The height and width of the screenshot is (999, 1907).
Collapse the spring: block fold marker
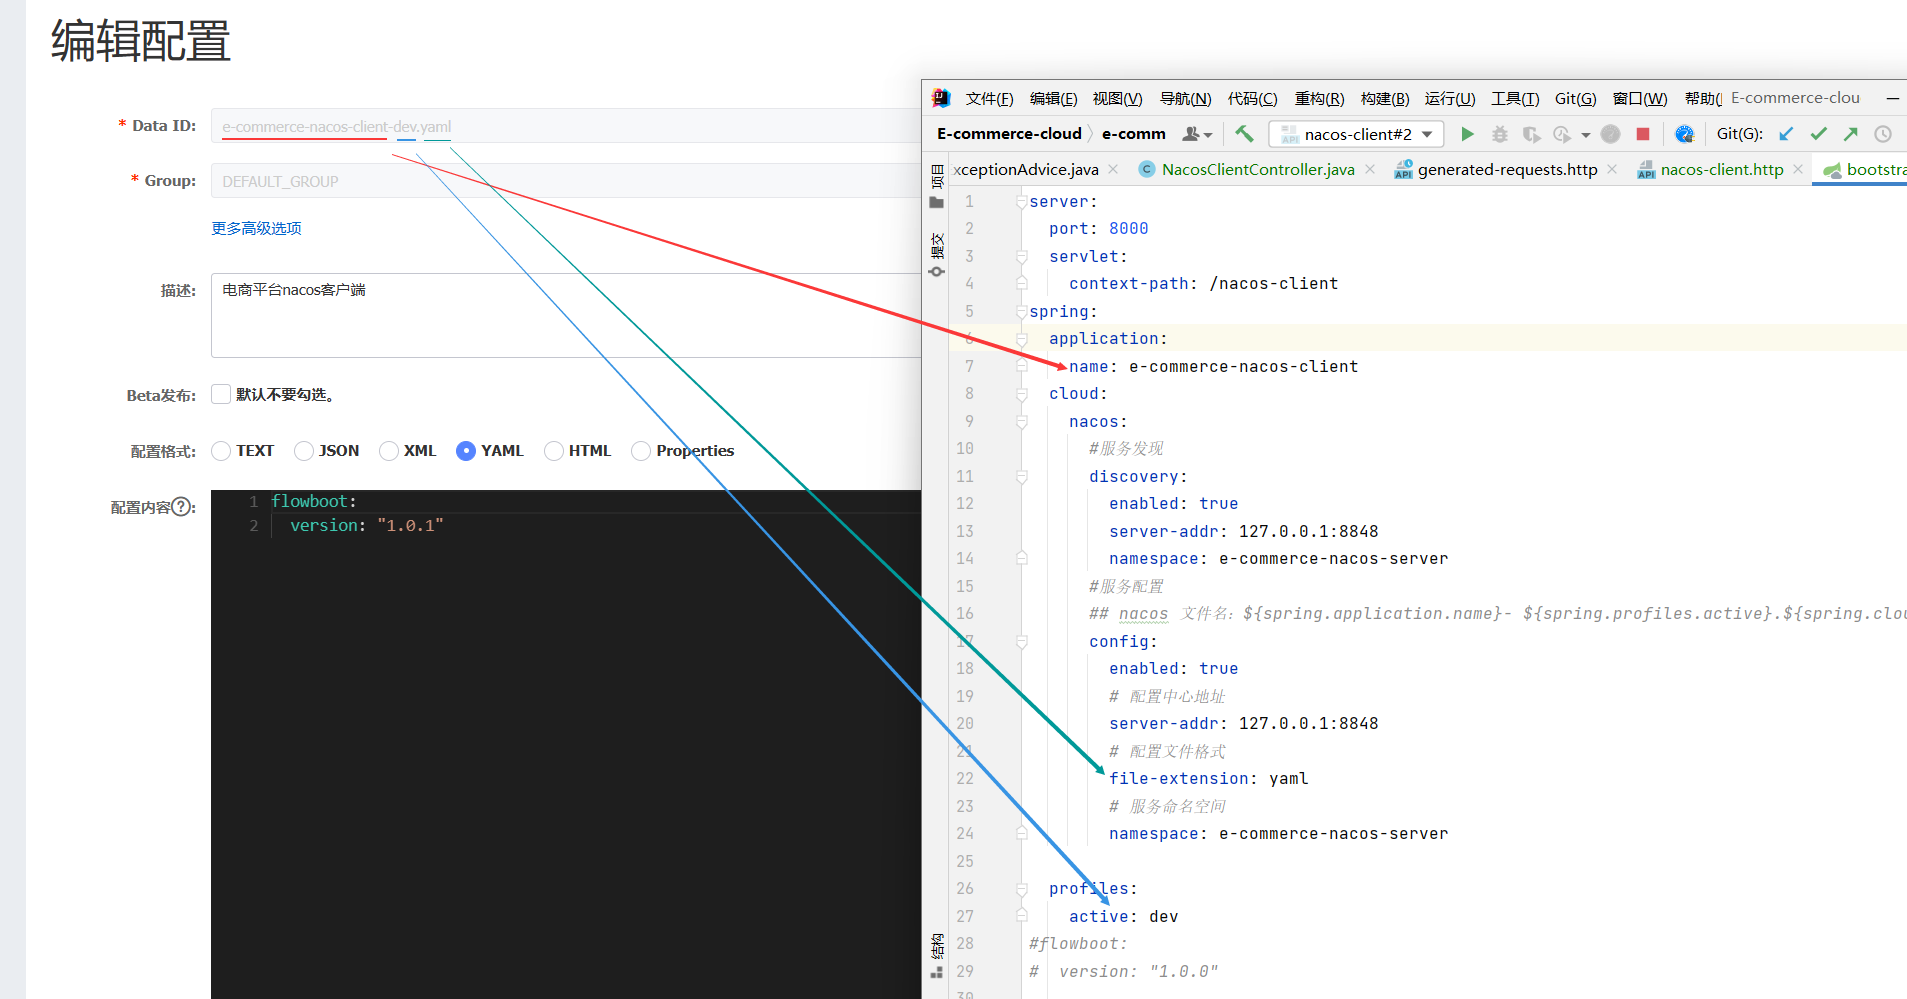point(1021,312)
